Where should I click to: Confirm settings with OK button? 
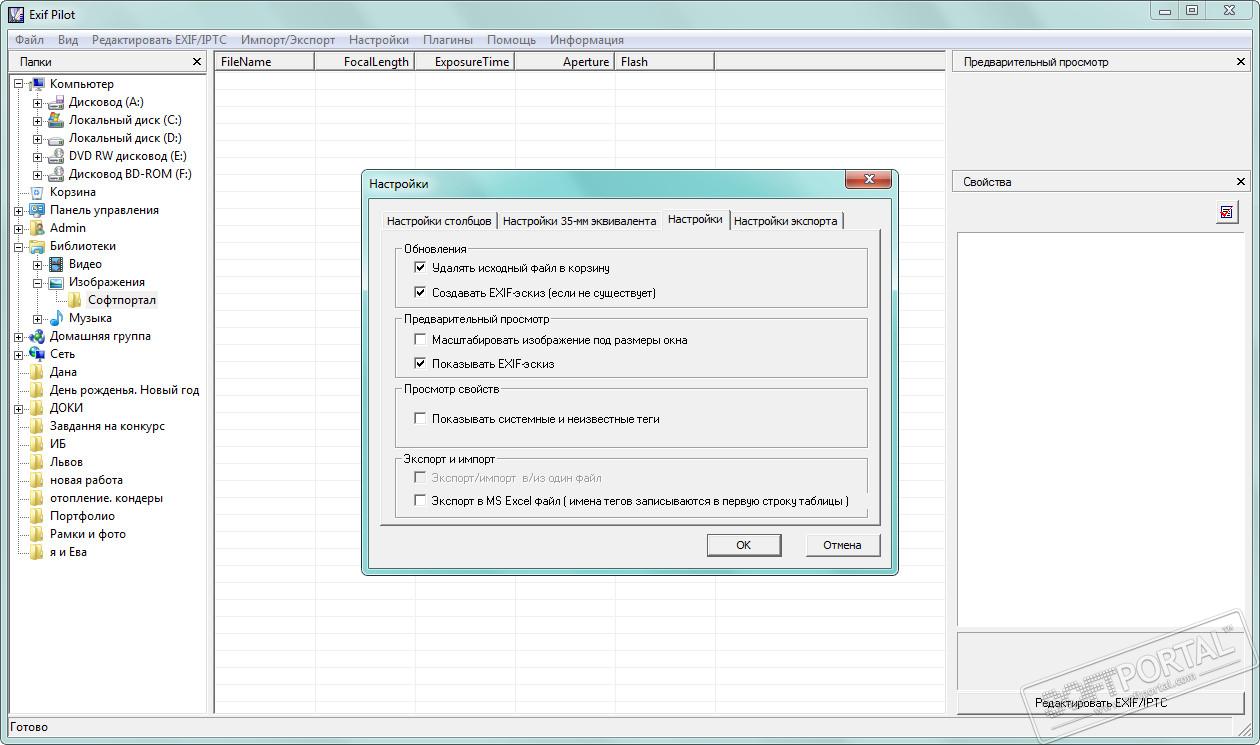tap(743, 545)
